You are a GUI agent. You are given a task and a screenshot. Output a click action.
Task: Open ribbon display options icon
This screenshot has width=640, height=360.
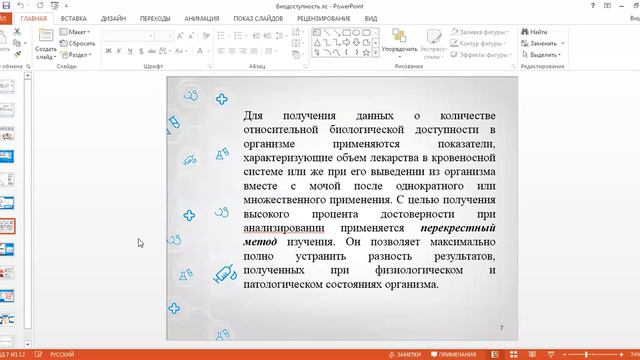607,5
